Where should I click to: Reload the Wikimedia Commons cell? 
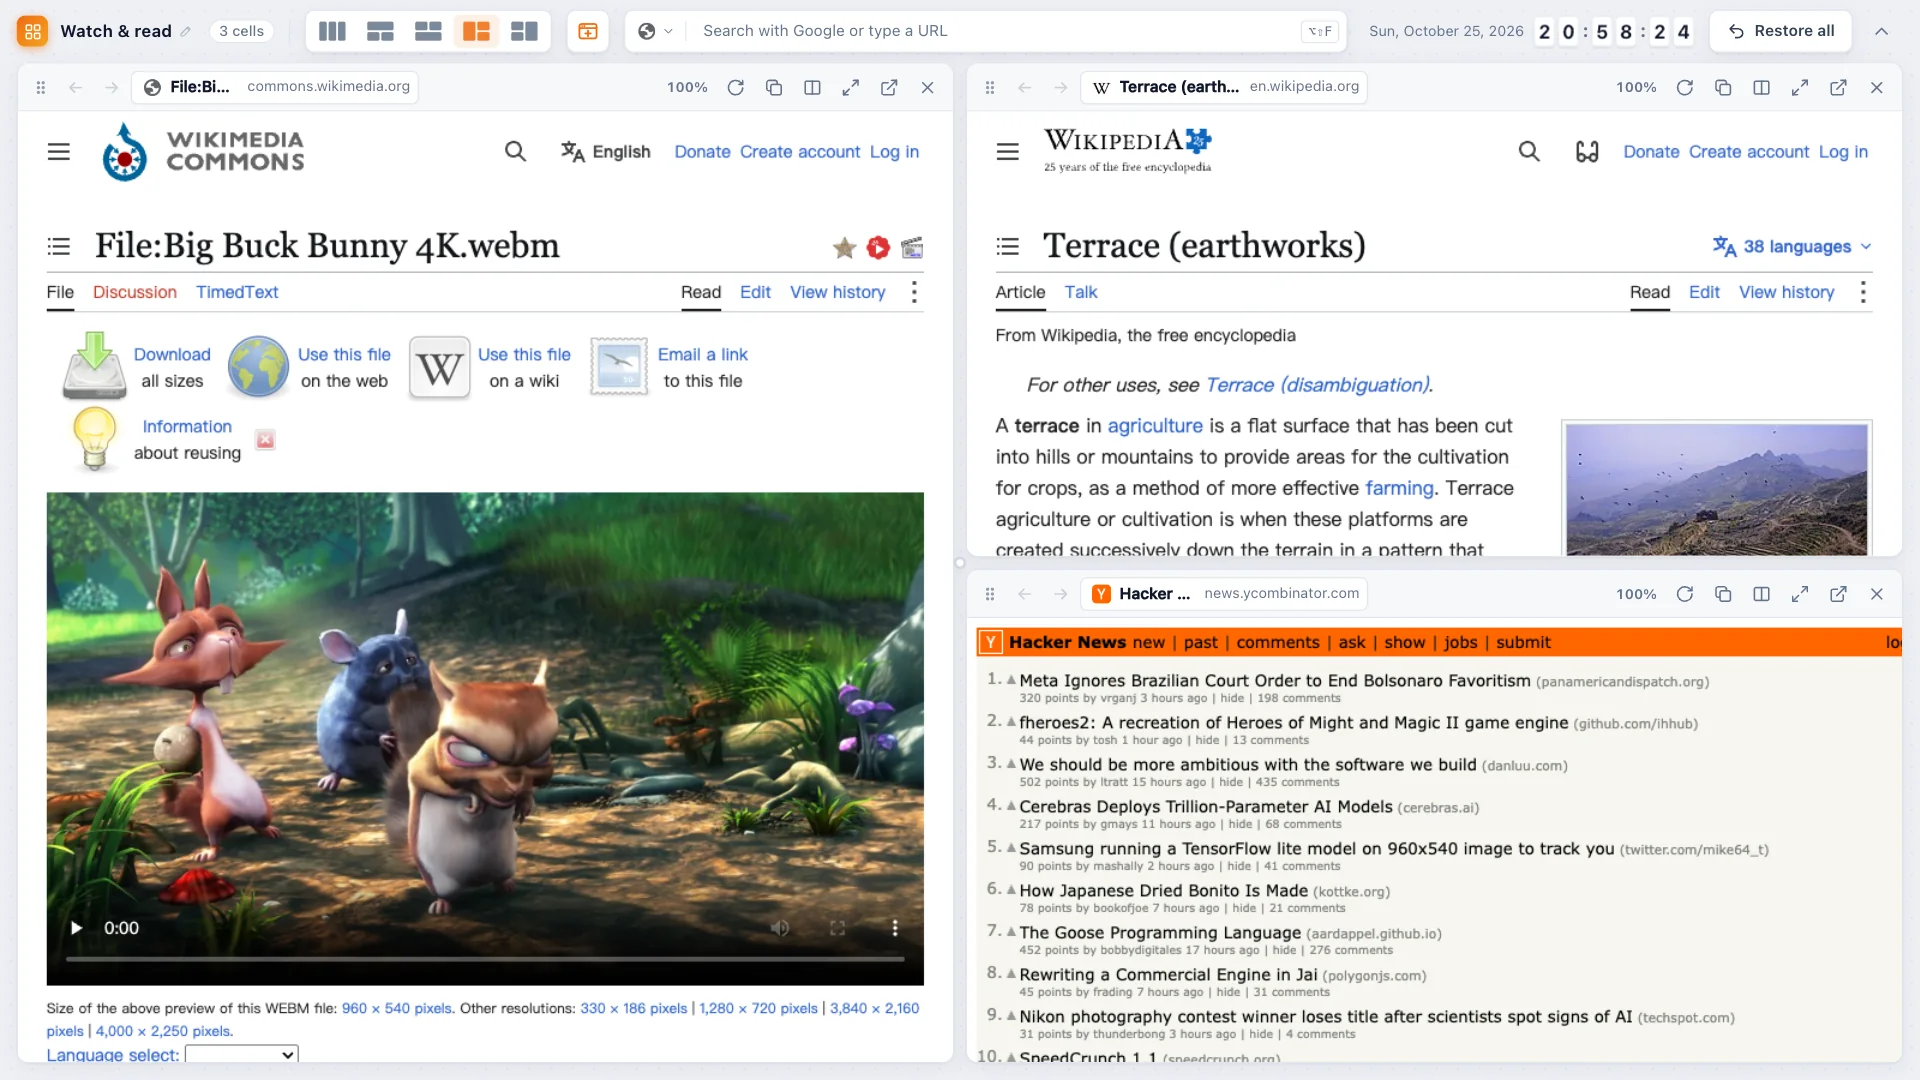pos(736,87)
